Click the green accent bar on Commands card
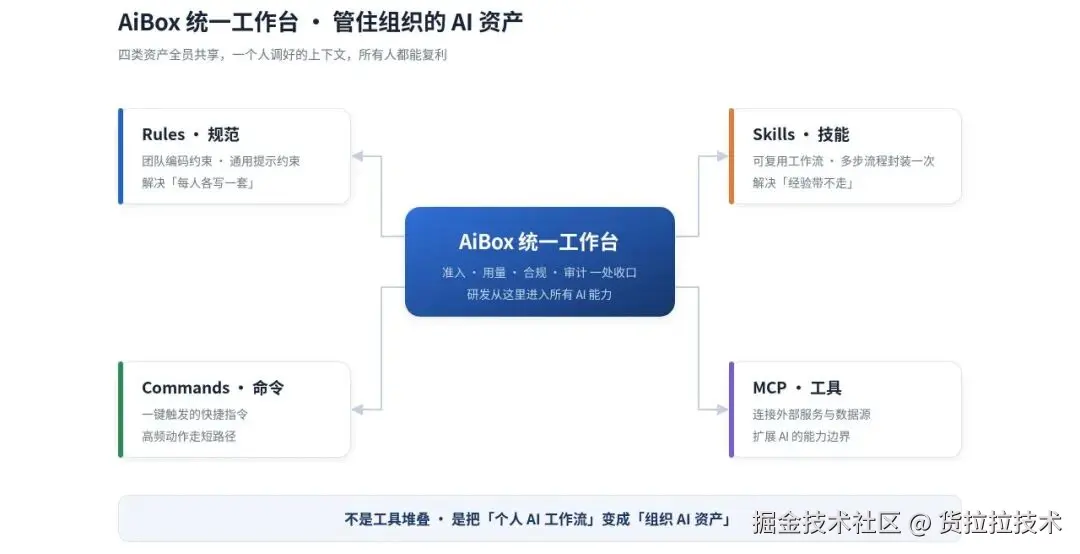 (x=121, y=409)
